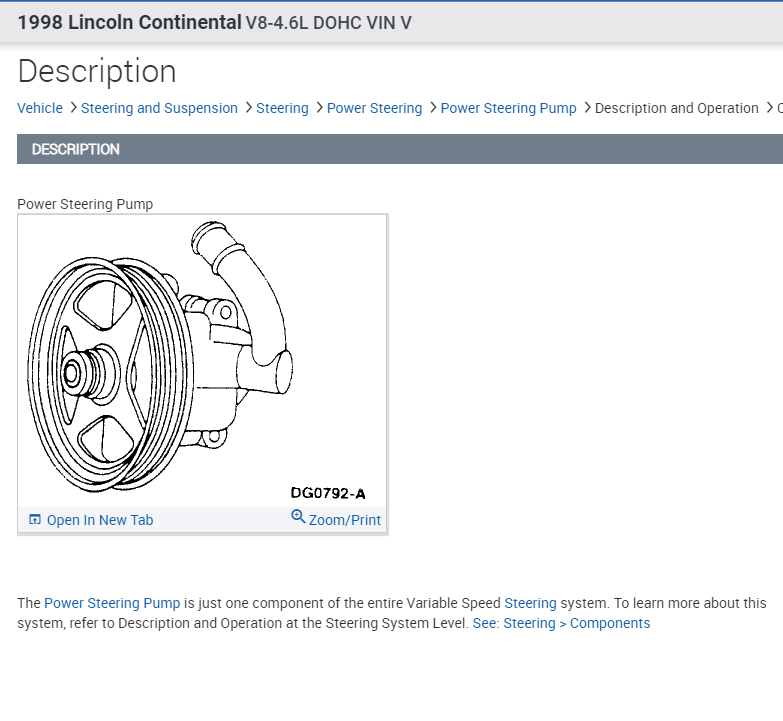
Task: Select the Steering breadcrumb link
Action: [x=282, y=108]
